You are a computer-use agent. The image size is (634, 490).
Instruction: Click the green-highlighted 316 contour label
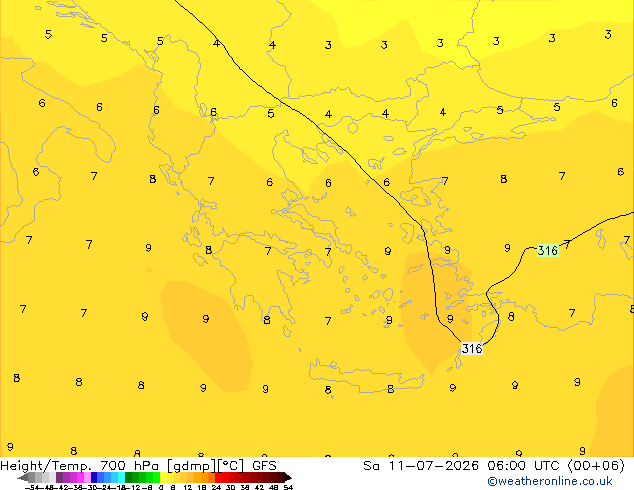(x=548, y=251)
